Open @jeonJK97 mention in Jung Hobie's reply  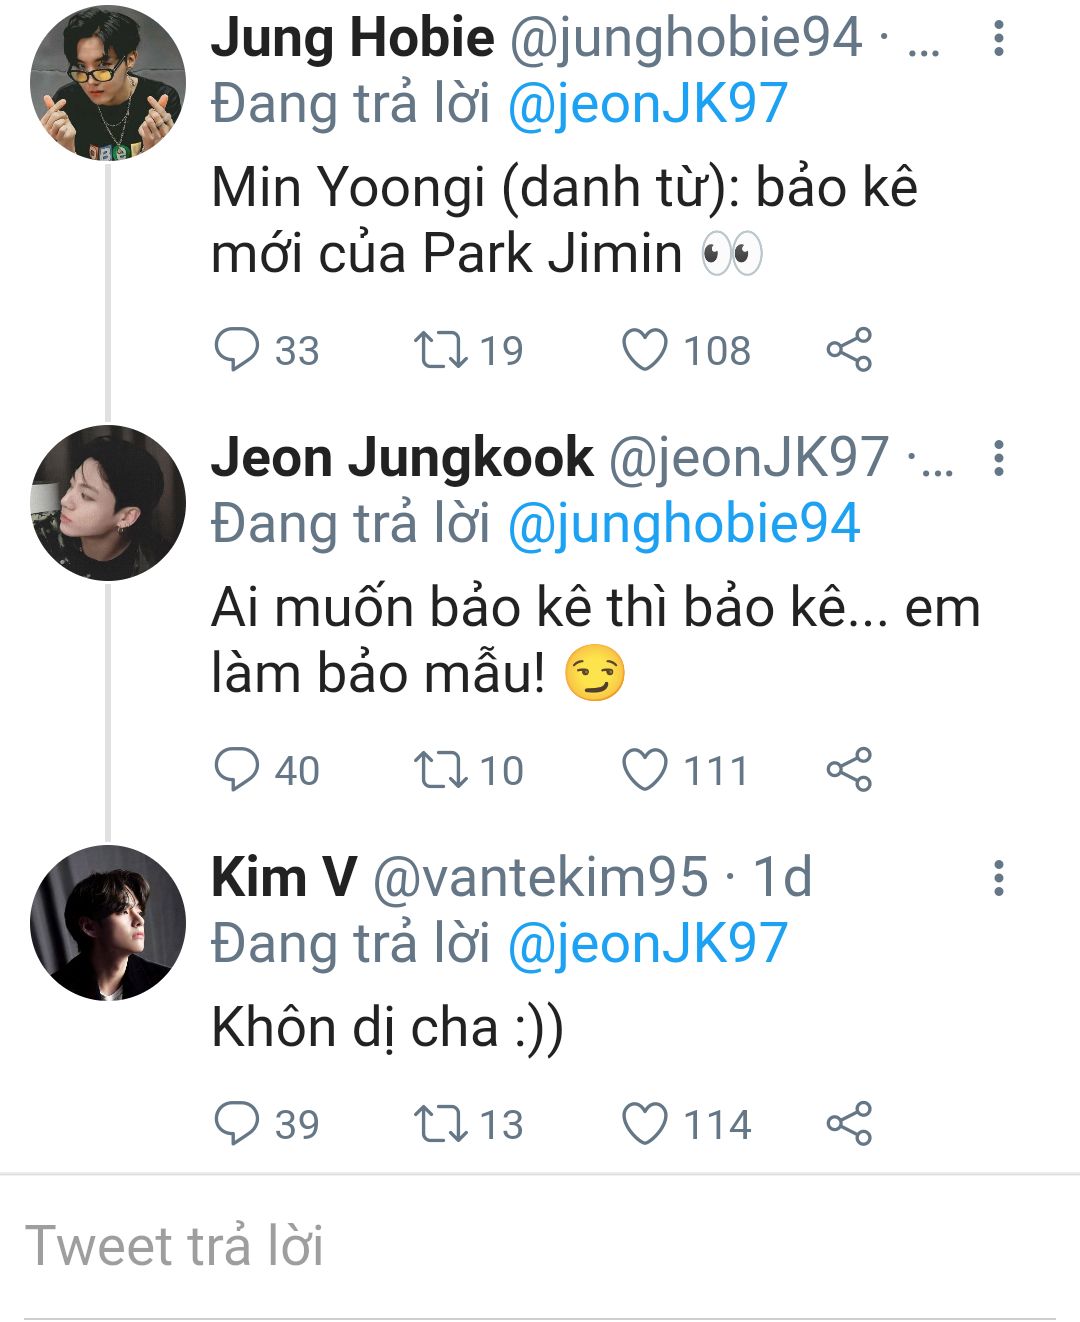pyautogui.click(x=648, y=104)
